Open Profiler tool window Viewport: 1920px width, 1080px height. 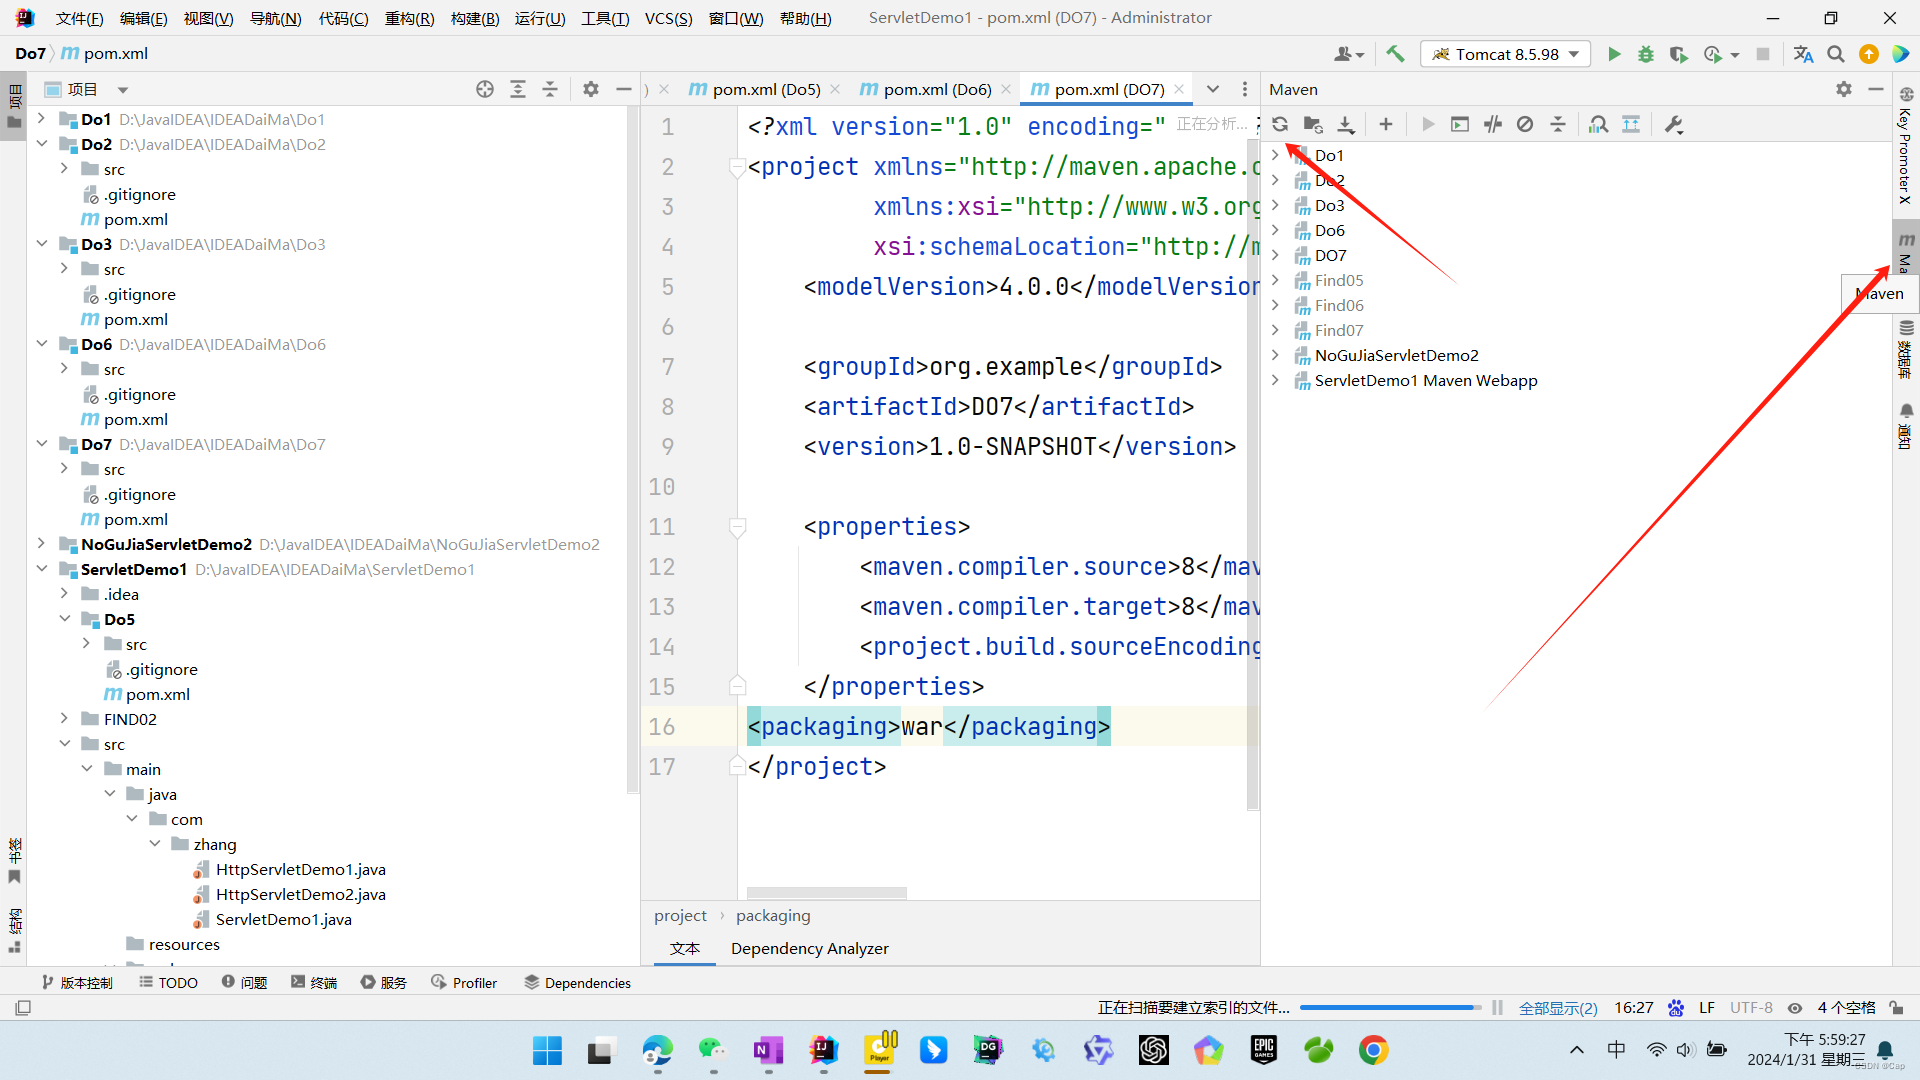point(464,983)
